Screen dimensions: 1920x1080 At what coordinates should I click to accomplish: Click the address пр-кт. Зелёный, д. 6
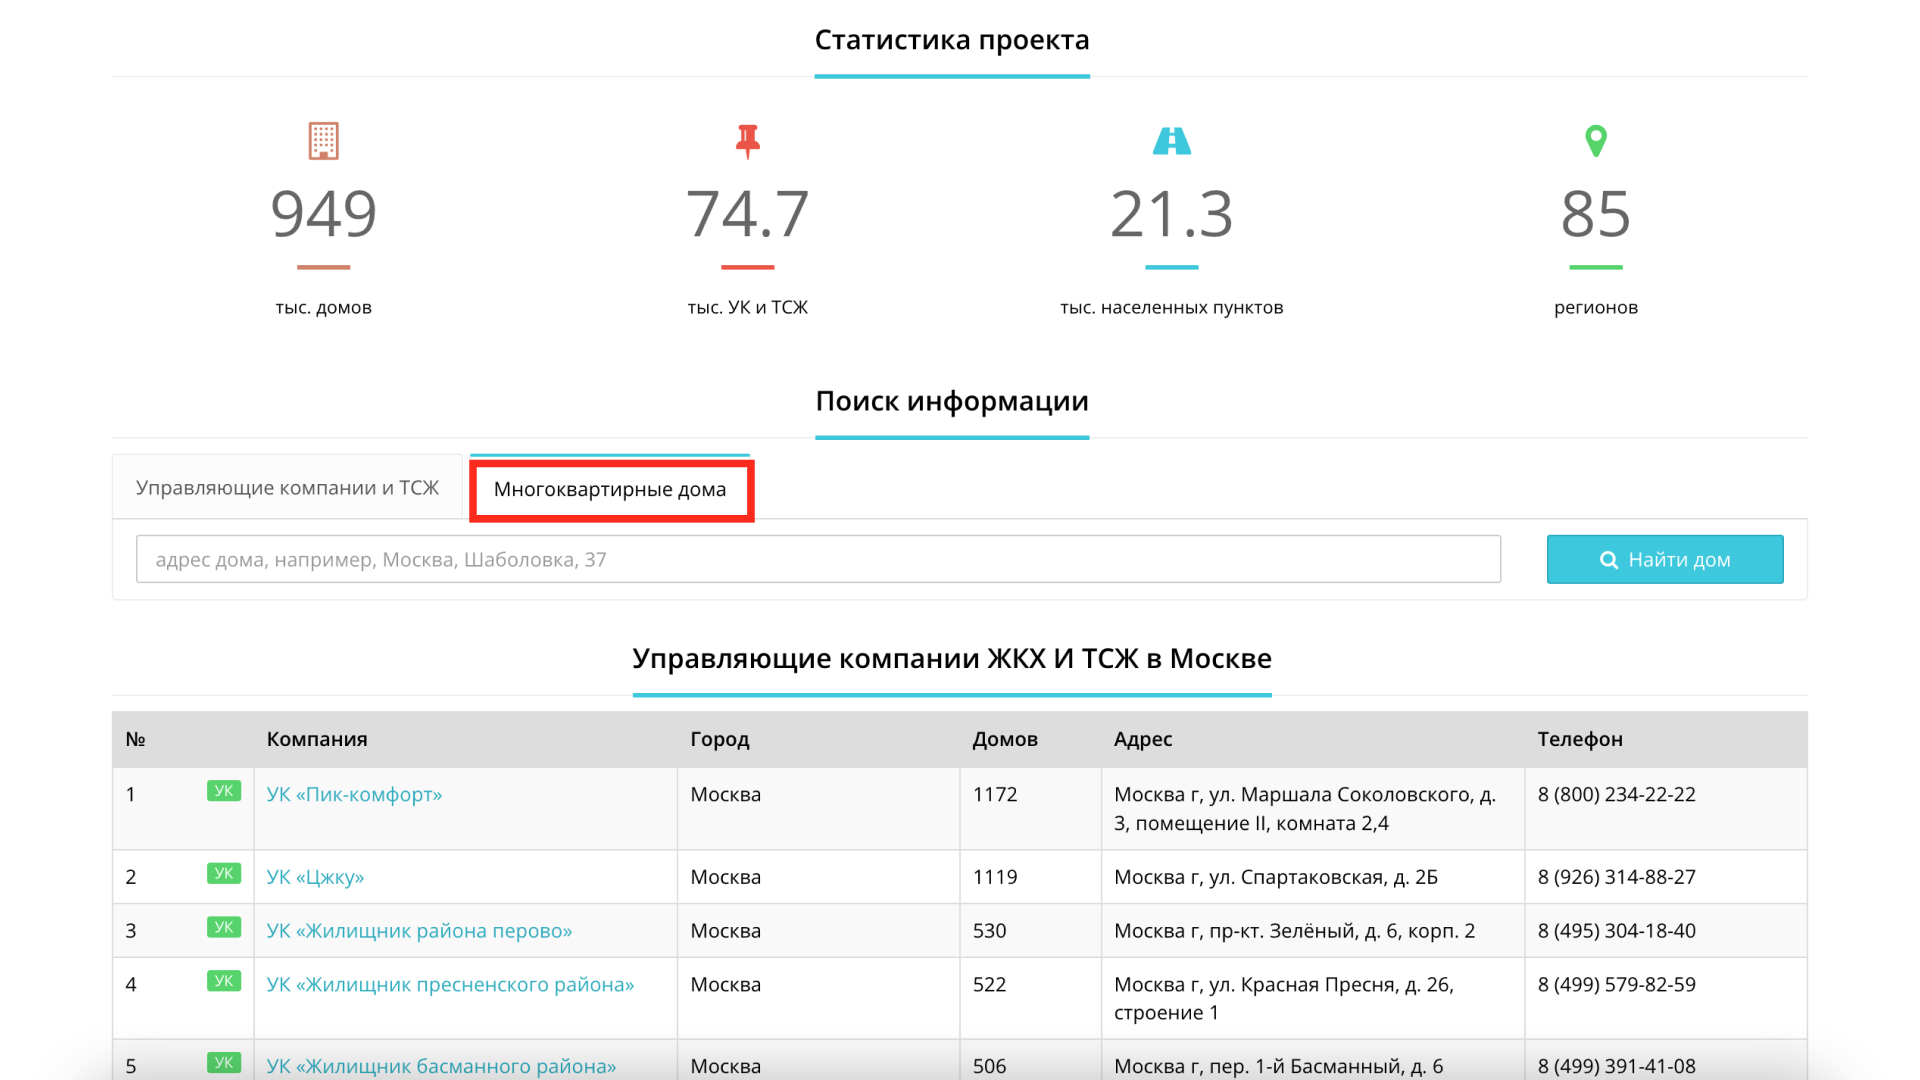(1294, 931)
